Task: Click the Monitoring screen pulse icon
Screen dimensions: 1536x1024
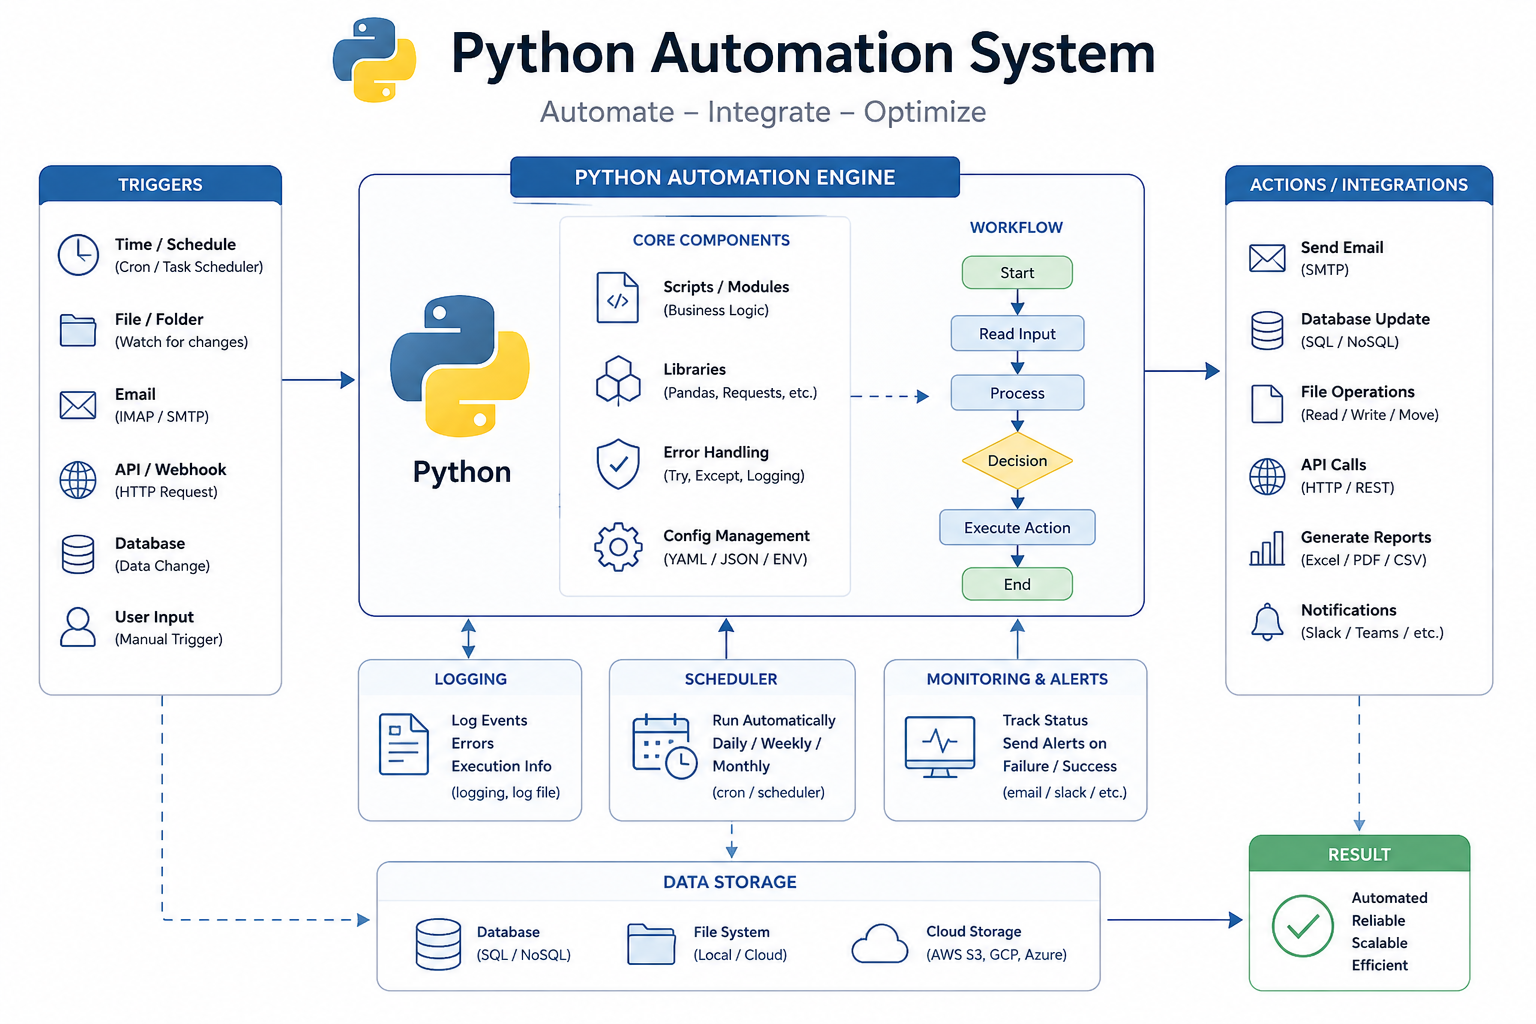Action: (940, 746)
